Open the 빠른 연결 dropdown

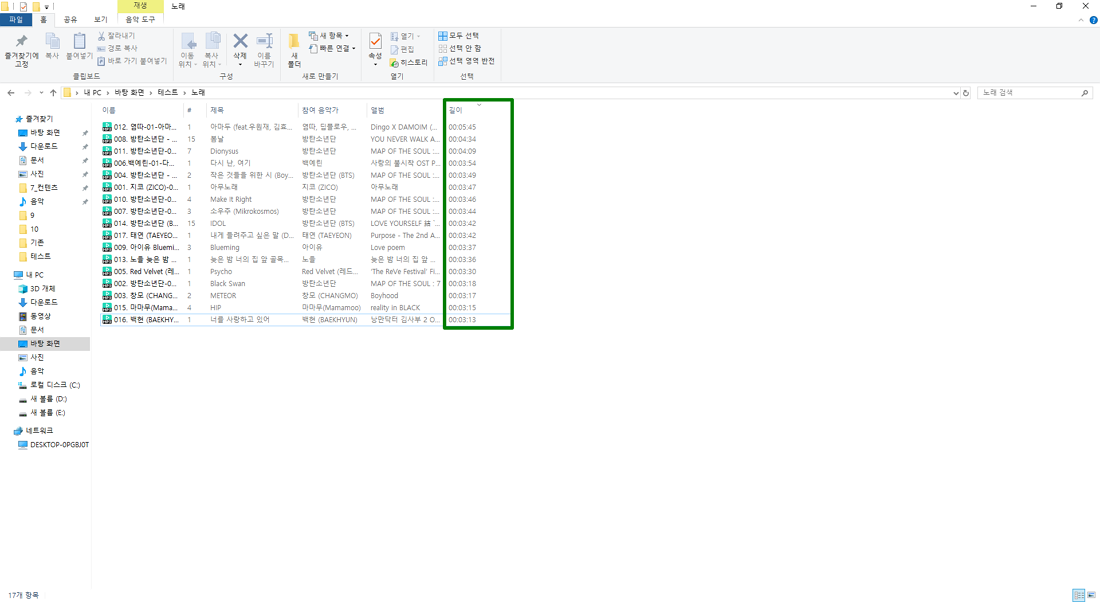333,48
